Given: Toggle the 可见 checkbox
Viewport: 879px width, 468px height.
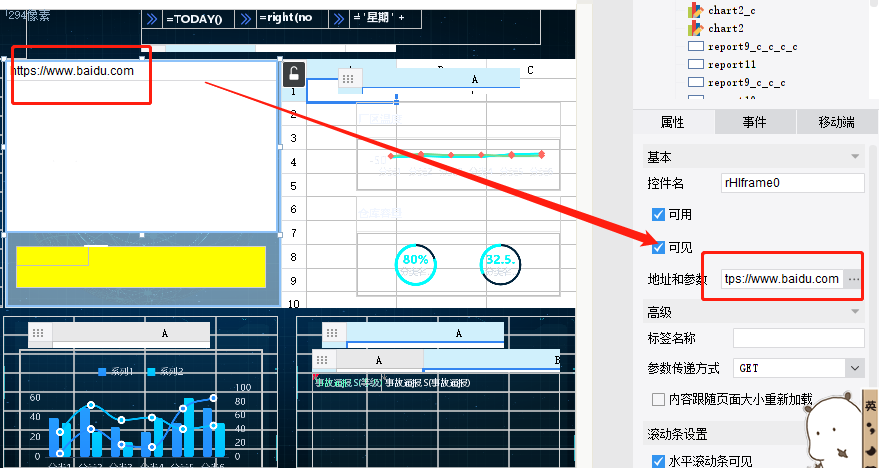Looking at the screenshot, I should (658, 247).
